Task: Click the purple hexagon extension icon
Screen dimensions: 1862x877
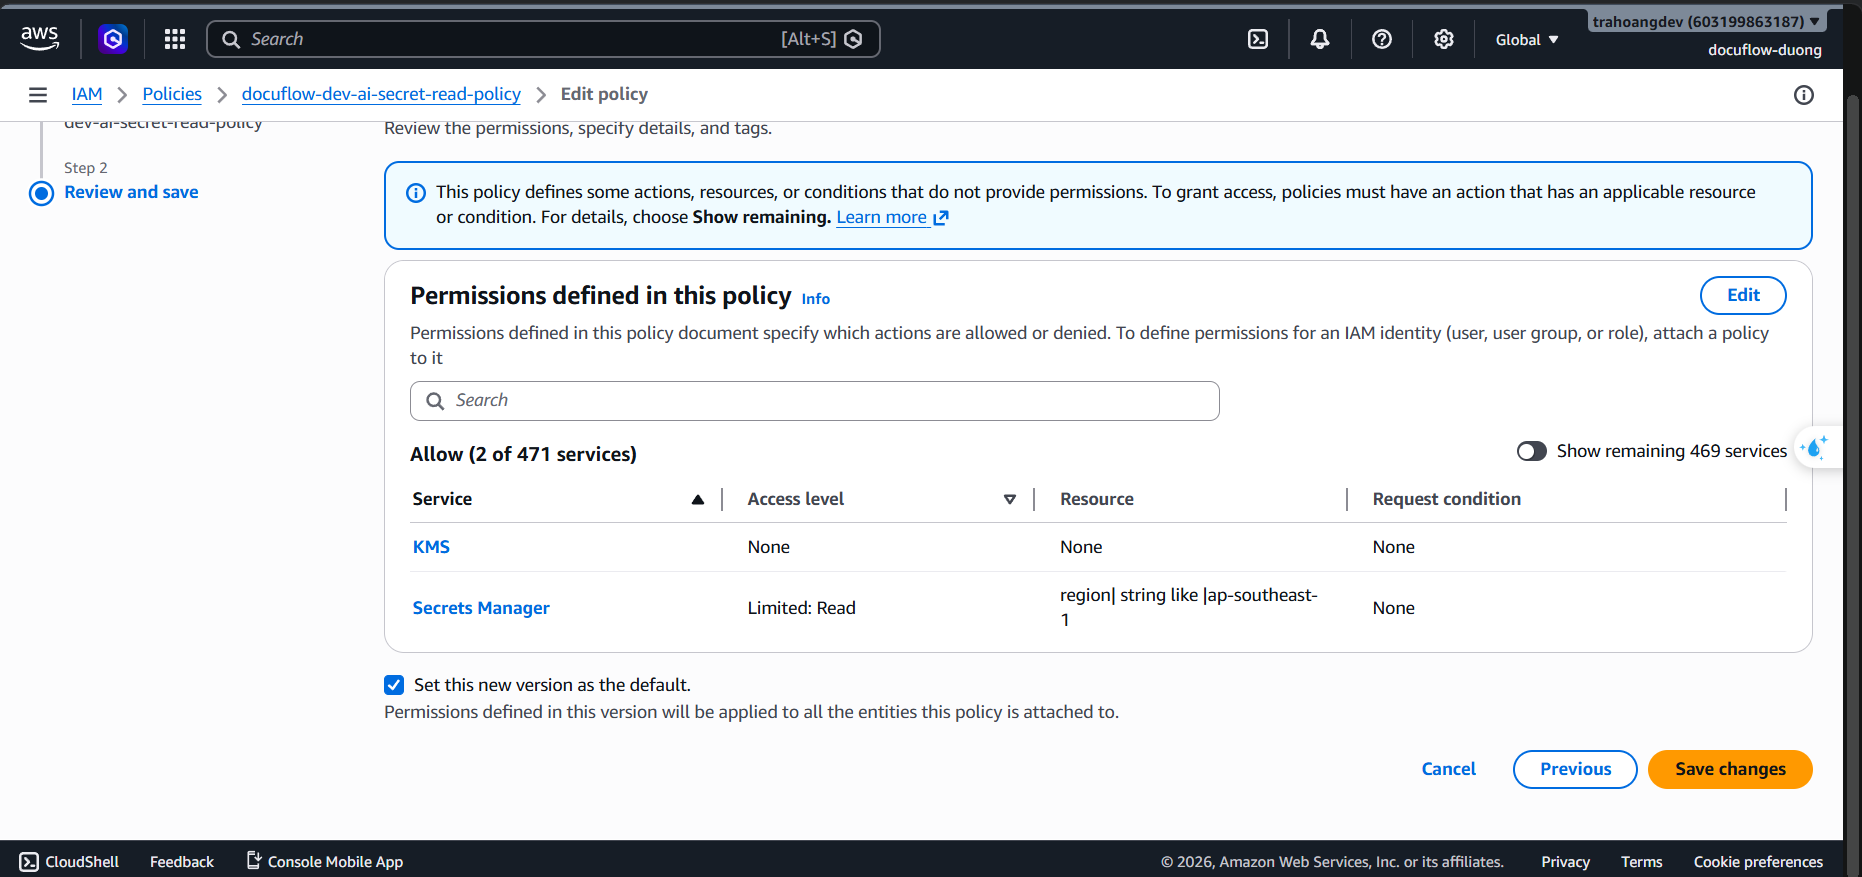Action: coord(113,39)
